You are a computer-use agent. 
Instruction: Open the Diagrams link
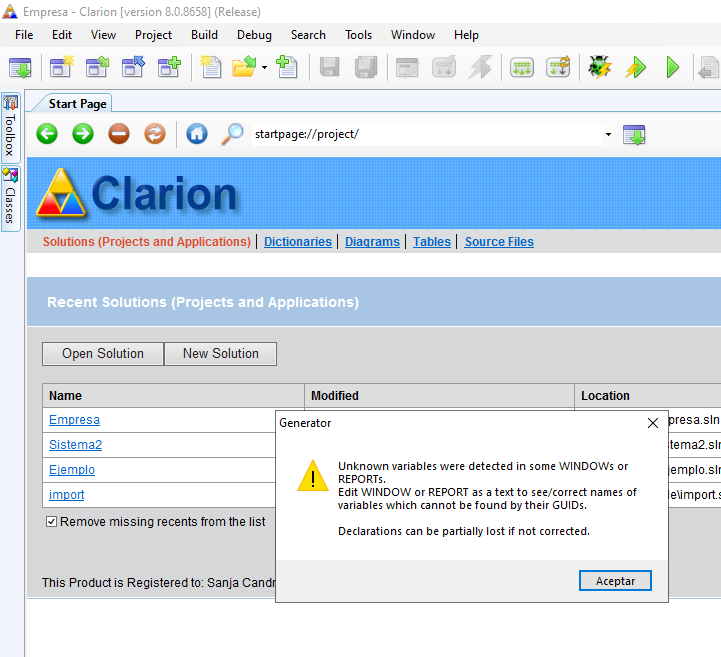[x=372, y=242]
